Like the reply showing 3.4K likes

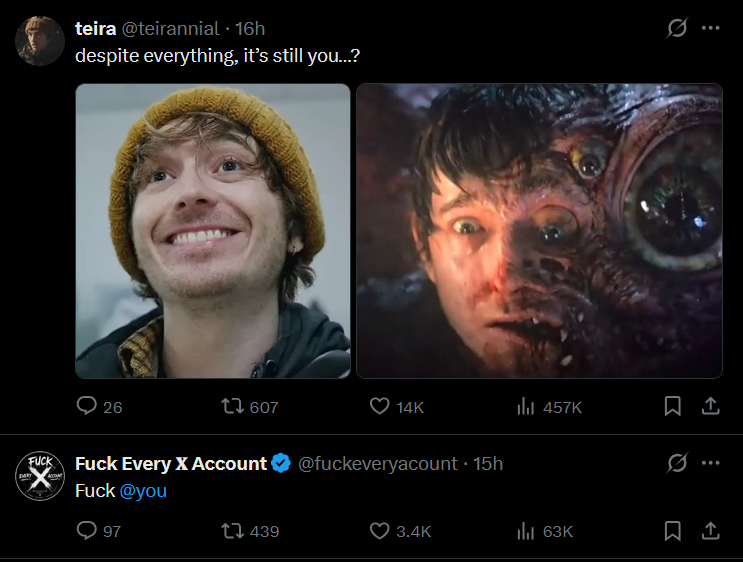pos(400,531)
